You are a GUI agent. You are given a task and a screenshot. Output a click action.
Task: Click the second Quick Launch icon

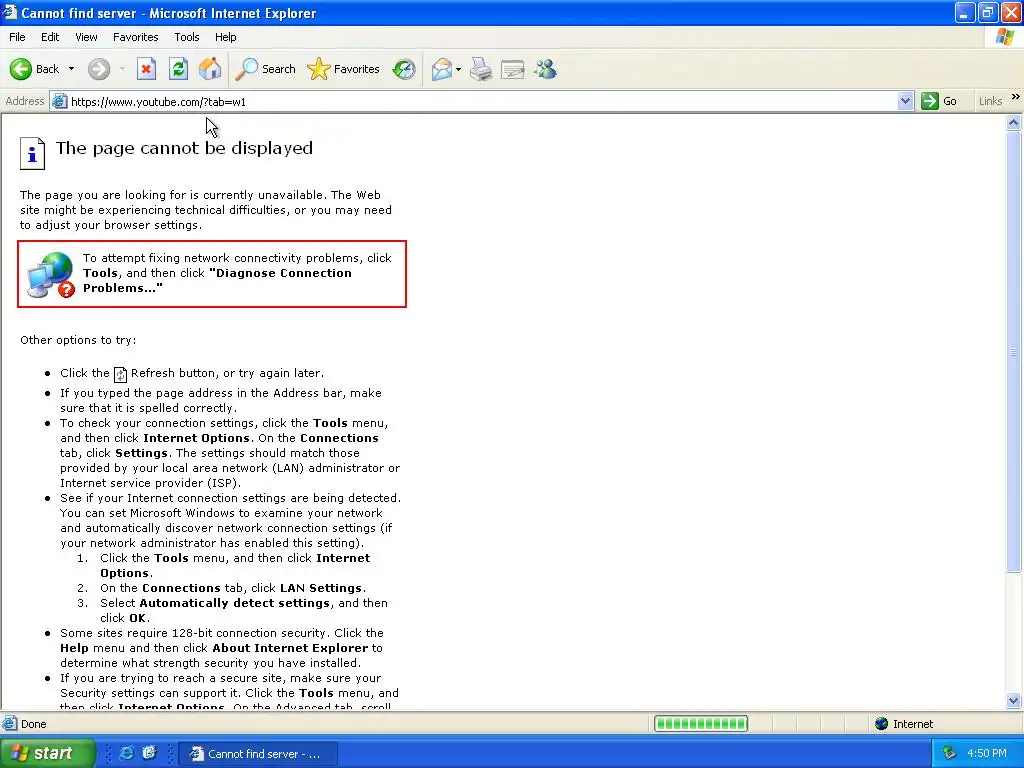[150, 753]
